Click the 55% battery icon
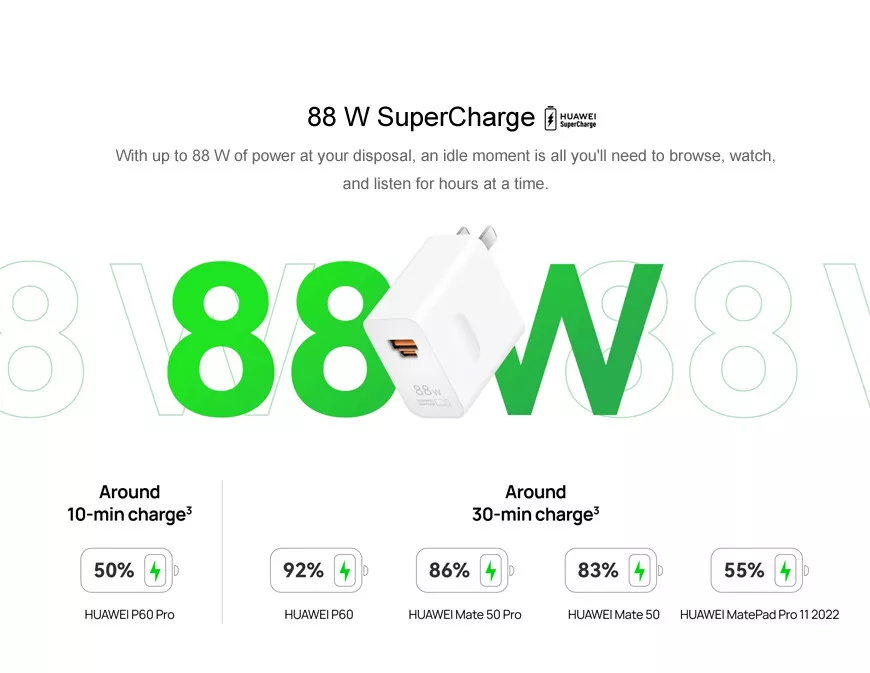This screenshot has width=870, height=673. [760, 570]
